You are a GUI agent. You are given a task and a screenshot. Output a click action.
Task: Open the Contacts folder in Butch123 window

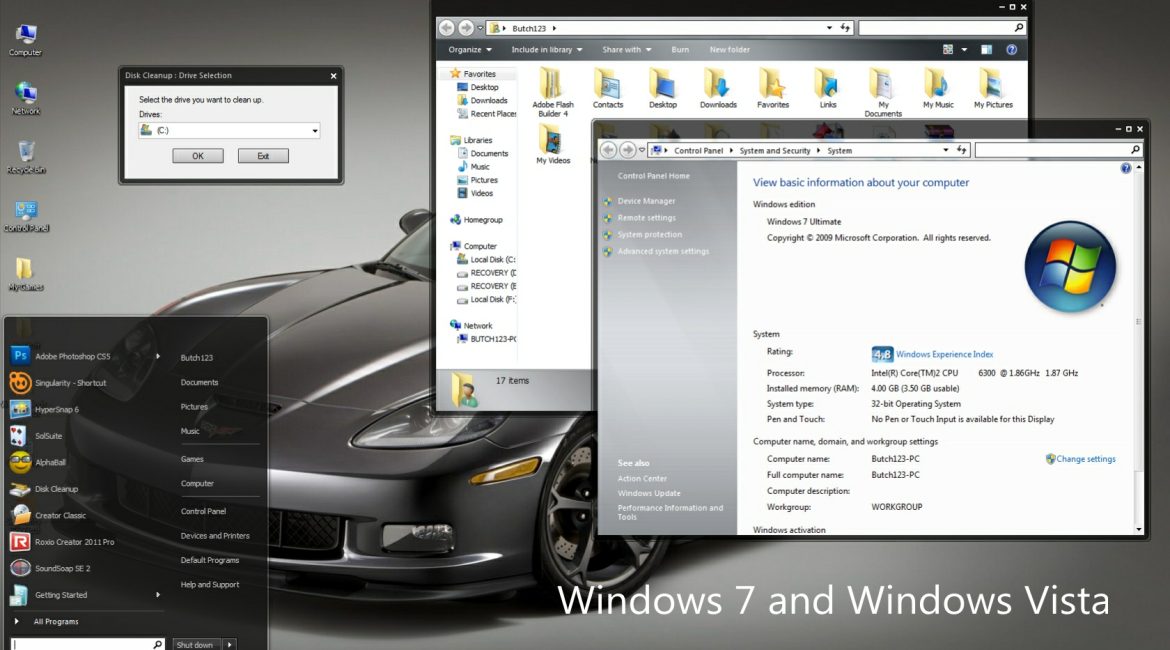pyautogui.click(x=607, y=89)
